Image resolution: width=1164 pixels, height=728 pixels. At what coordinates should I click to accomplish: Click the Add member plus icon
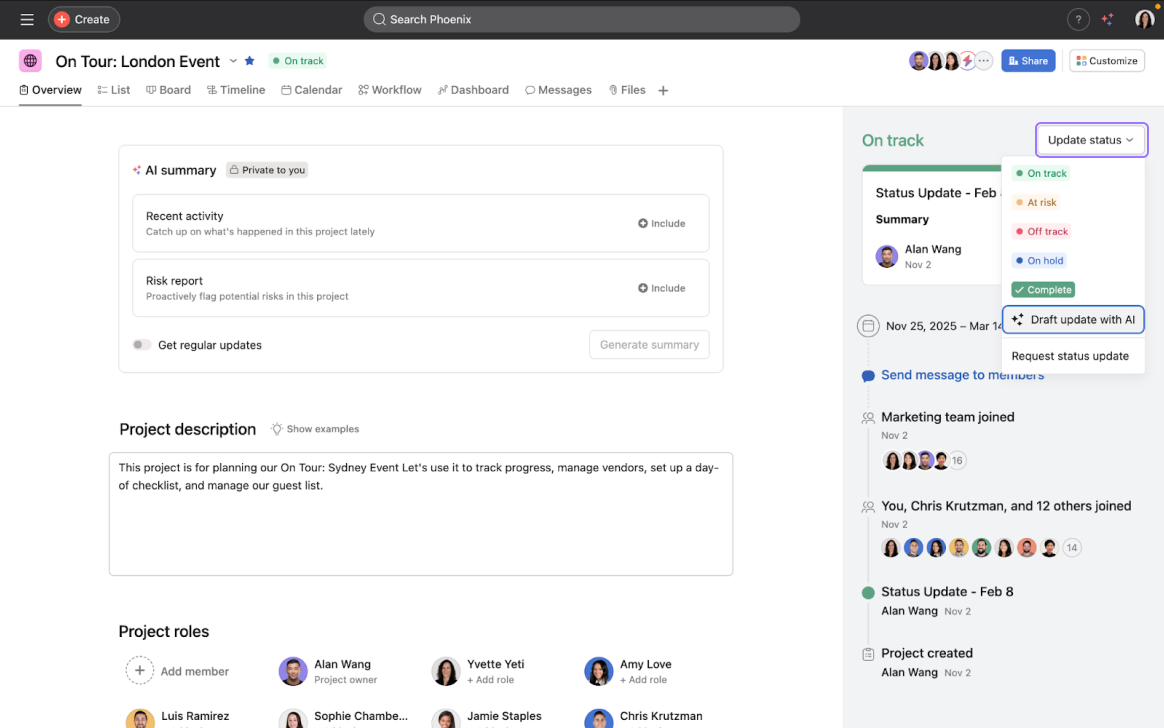[x=140, y=671]
